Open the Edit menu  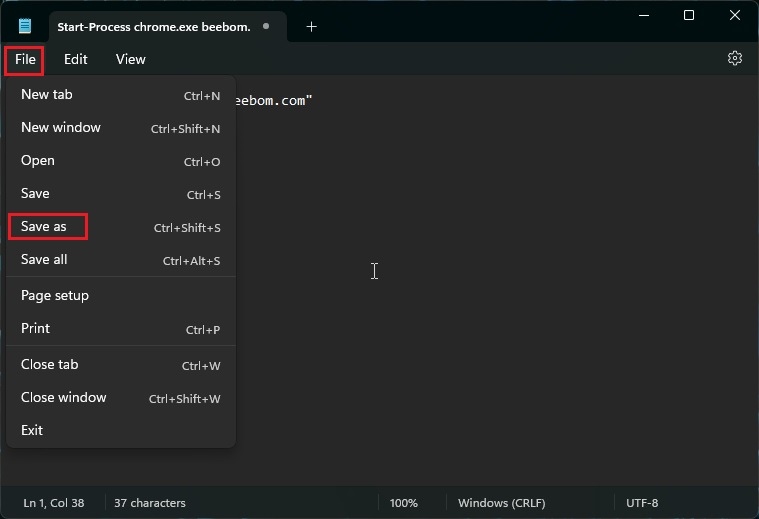click(x=76, y=60)
